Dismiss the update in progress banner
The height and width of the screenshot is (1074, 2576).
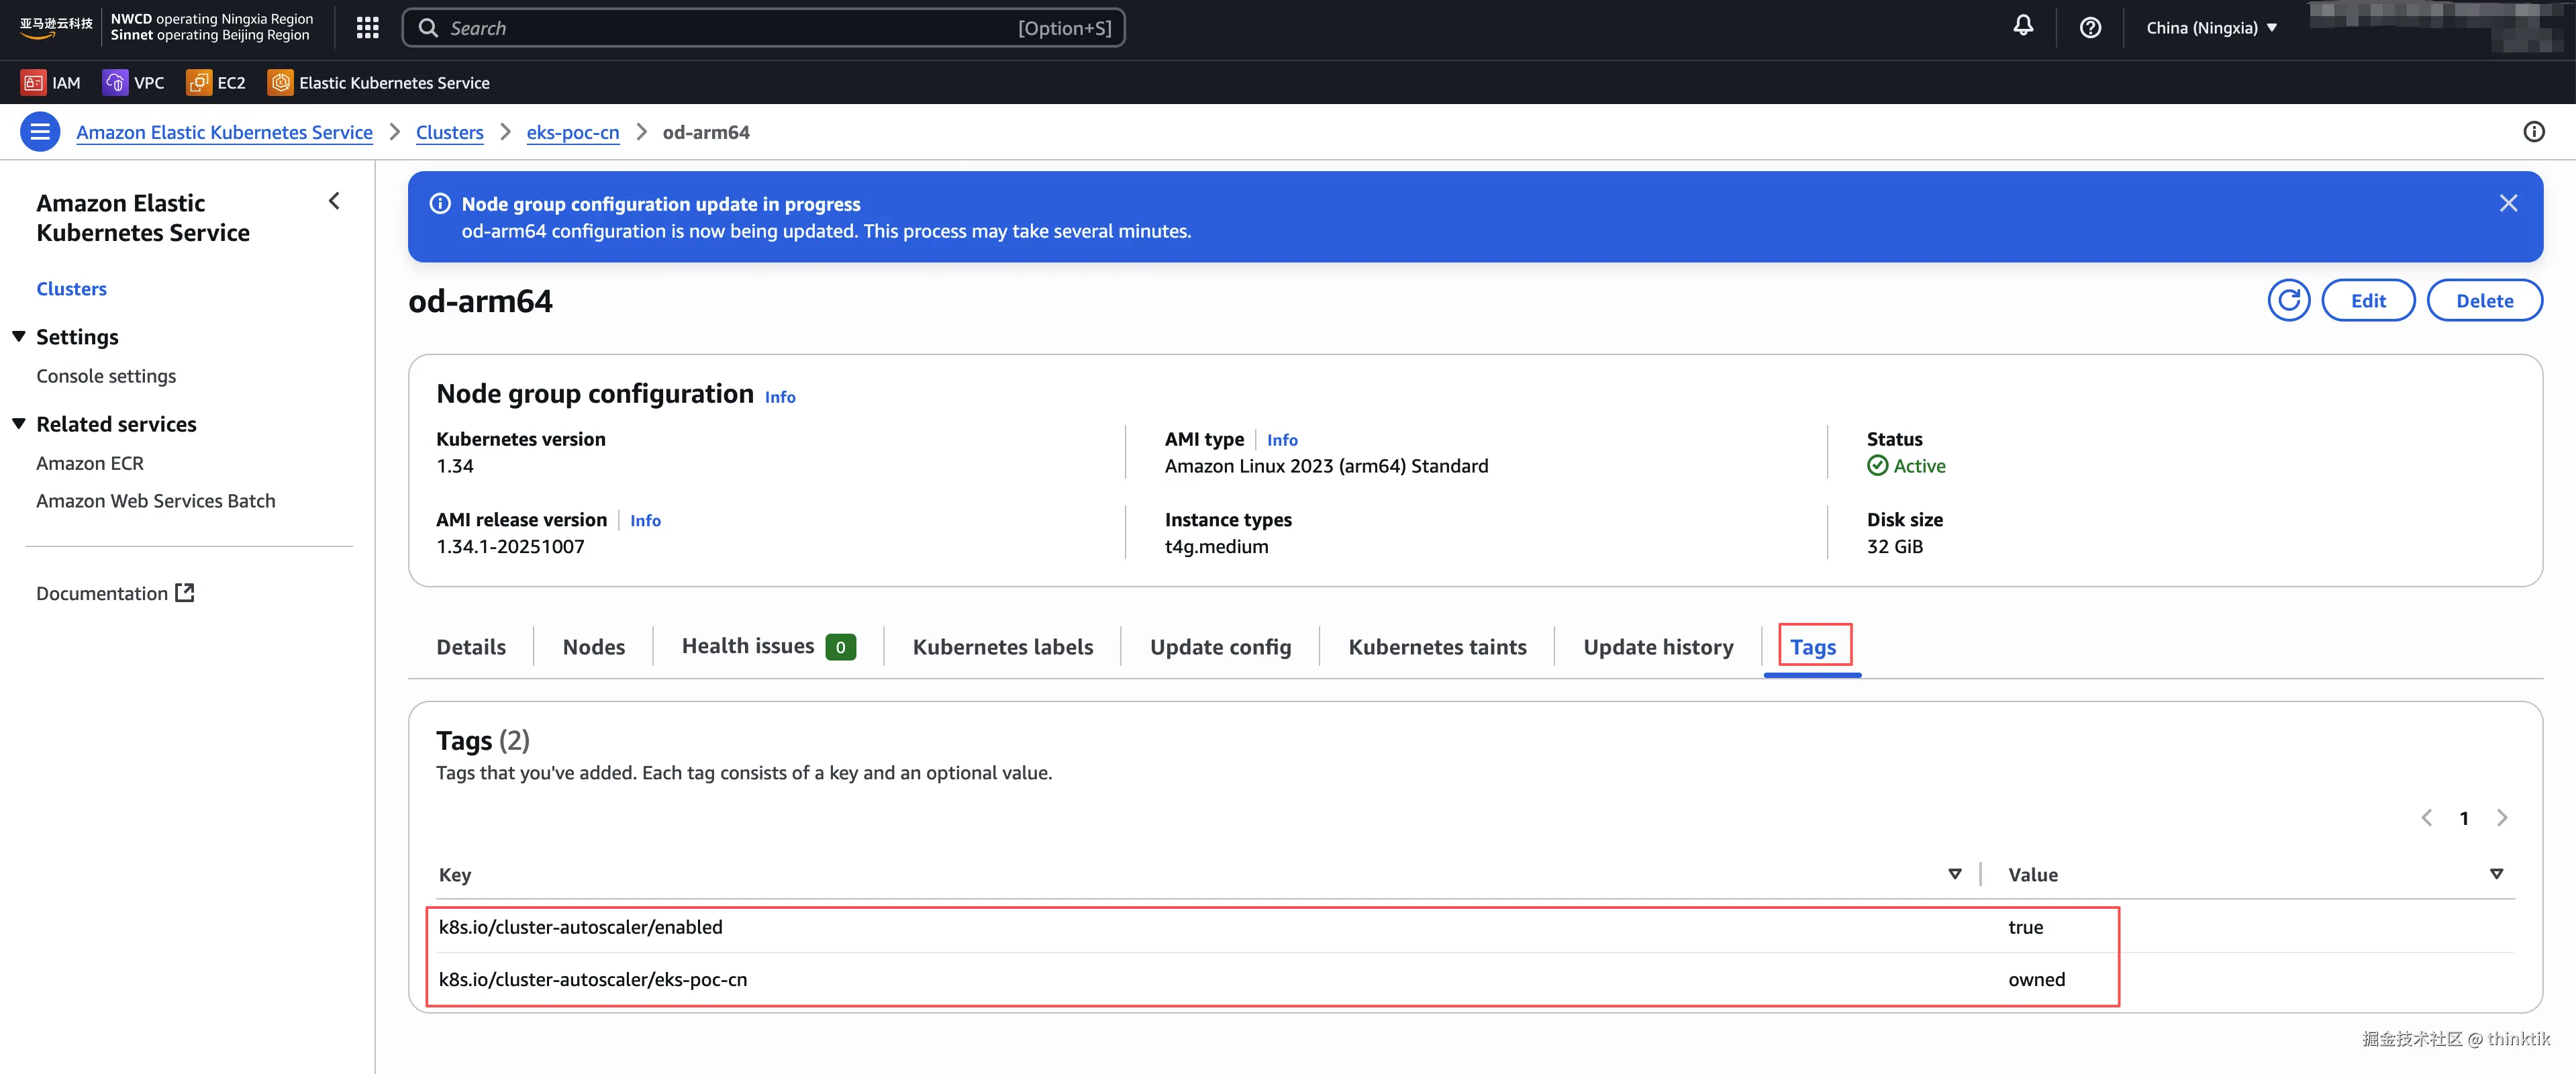[2507, 204]
